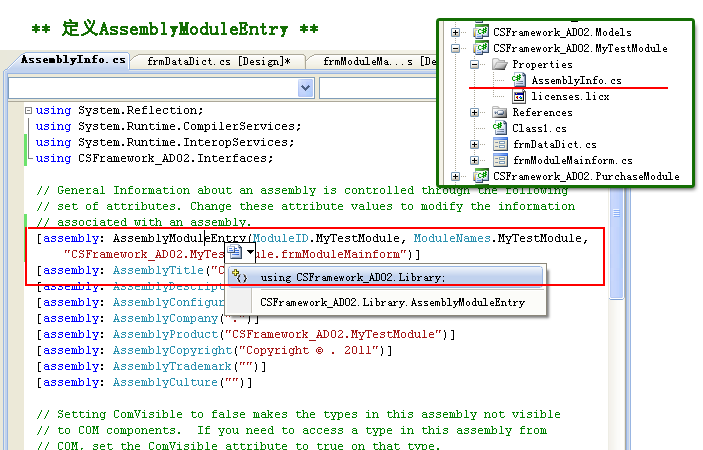
Task: Choose CSFramework_ADO2.Library.AssemblyModuleEntry option
Action: click(x=392, y=301)
